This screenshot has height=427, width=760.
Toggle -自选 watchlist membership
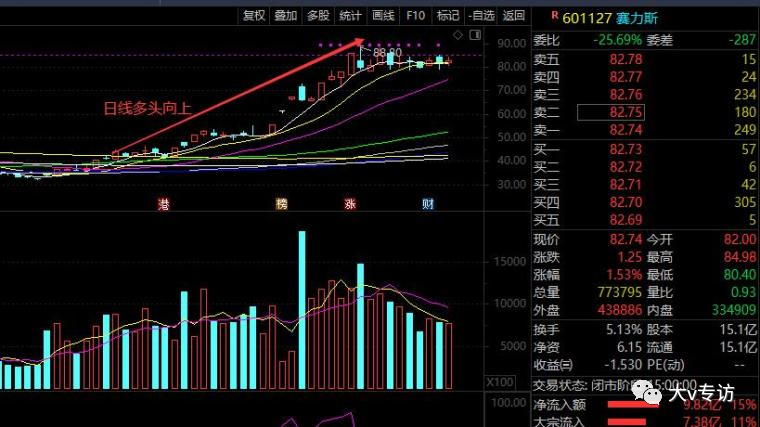481,16
